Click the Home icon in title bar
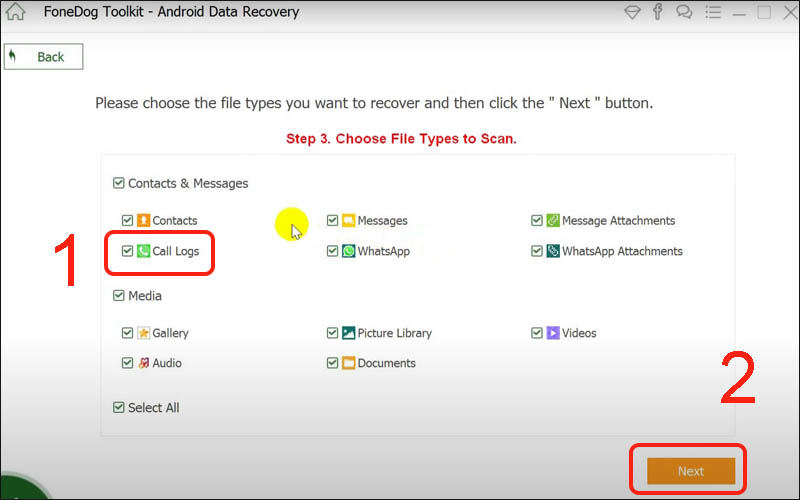This screenshot has height=500, width=800. click(15, 11)
